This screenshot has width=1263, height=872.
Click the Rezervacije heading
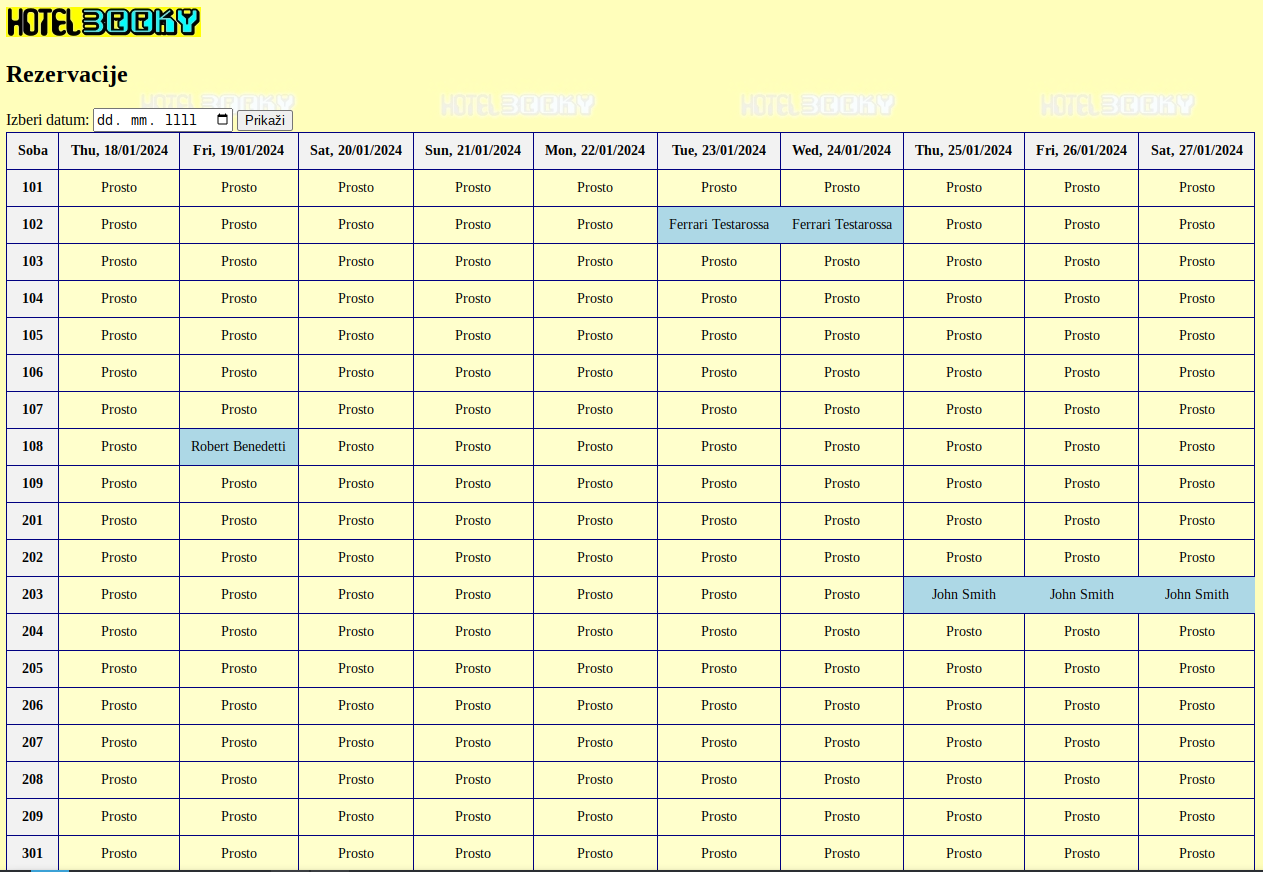[x=67, y=75]
